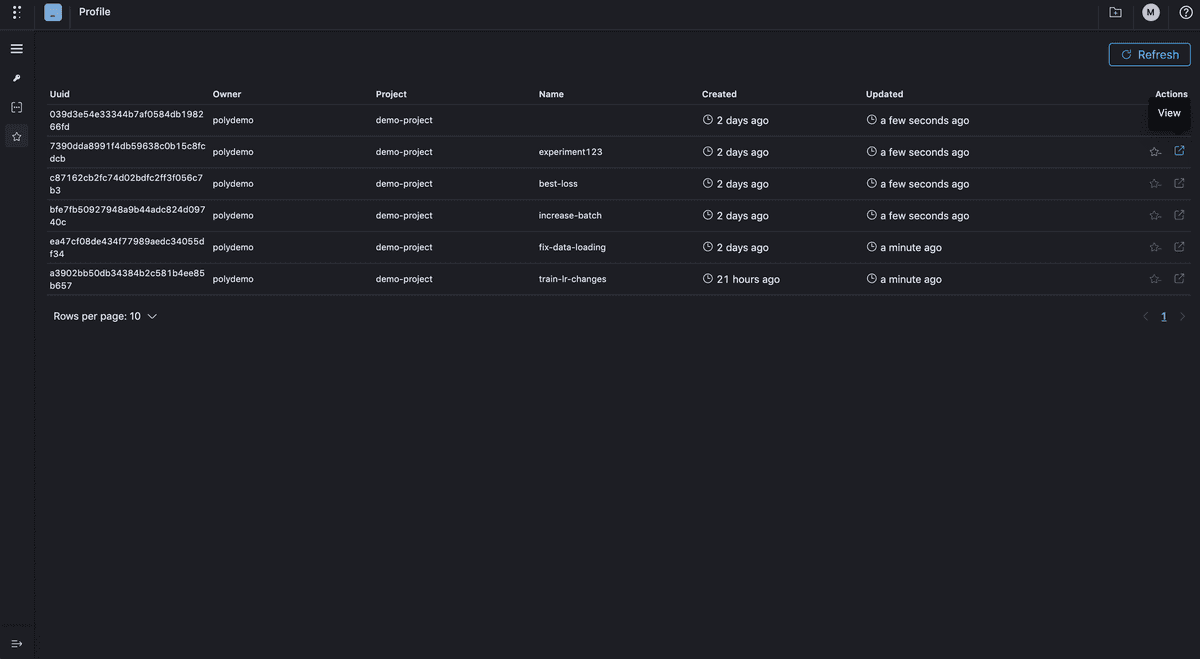
Task: Go to previous page arrow
Action: 1146,316
